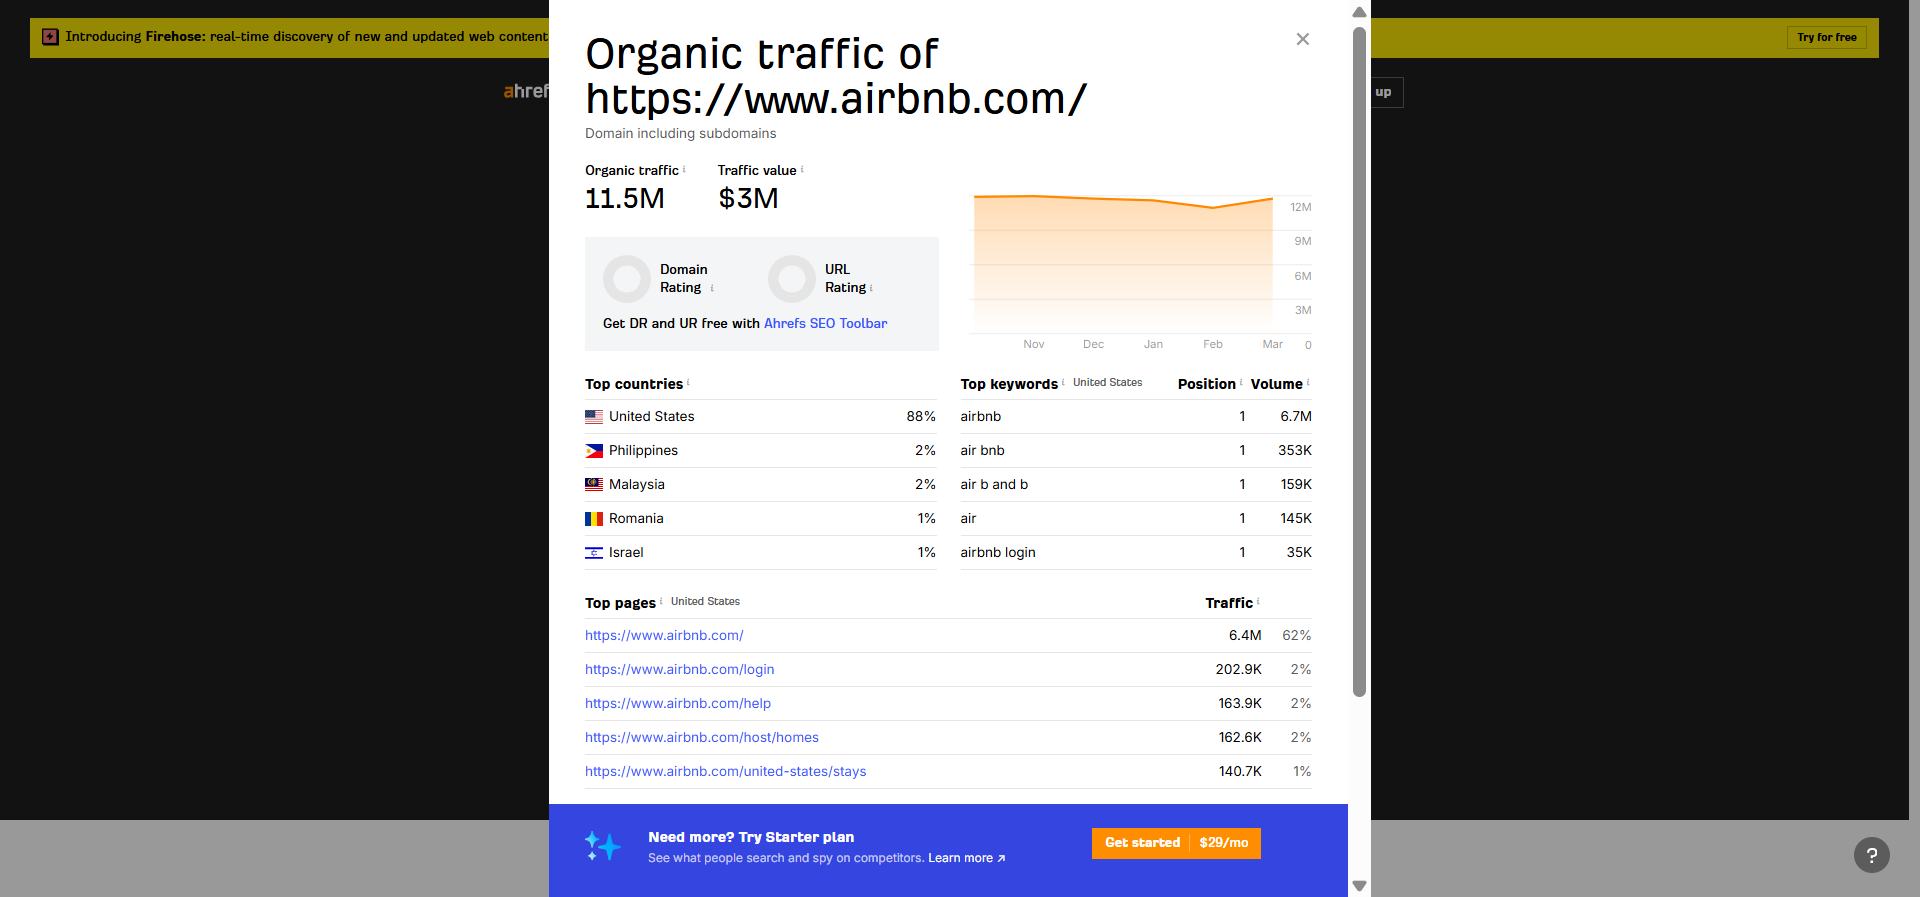1920x897 pixels.
Task: Open the airbnb.com/login page link
Action: pyautogui.click(x=680, y=669)
